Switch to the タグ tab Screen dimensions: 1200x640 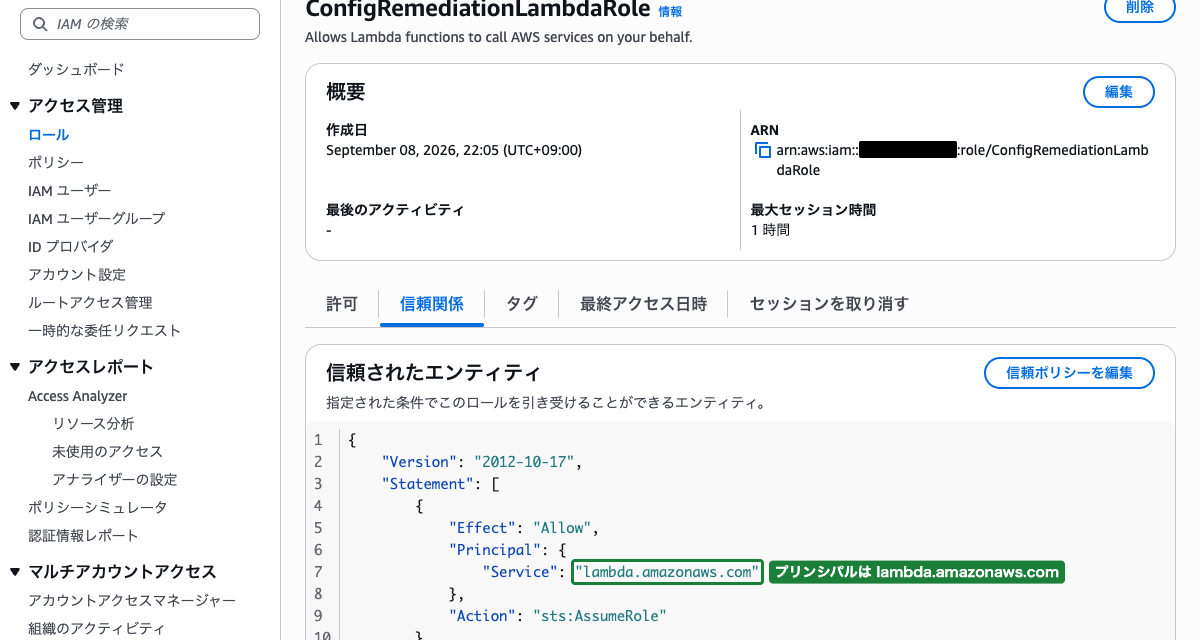pos(521,304)
